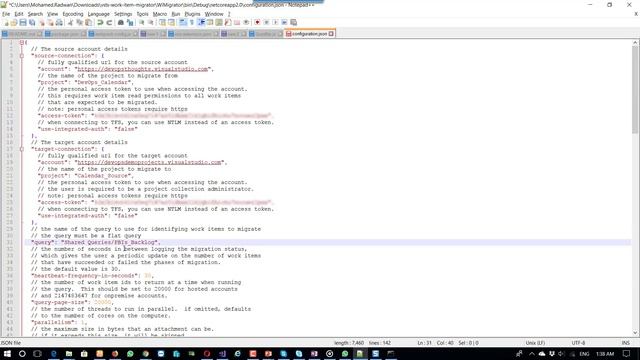Open the Action Center notification icon
This screenshot has width=640, height=360.
[627, 354]
